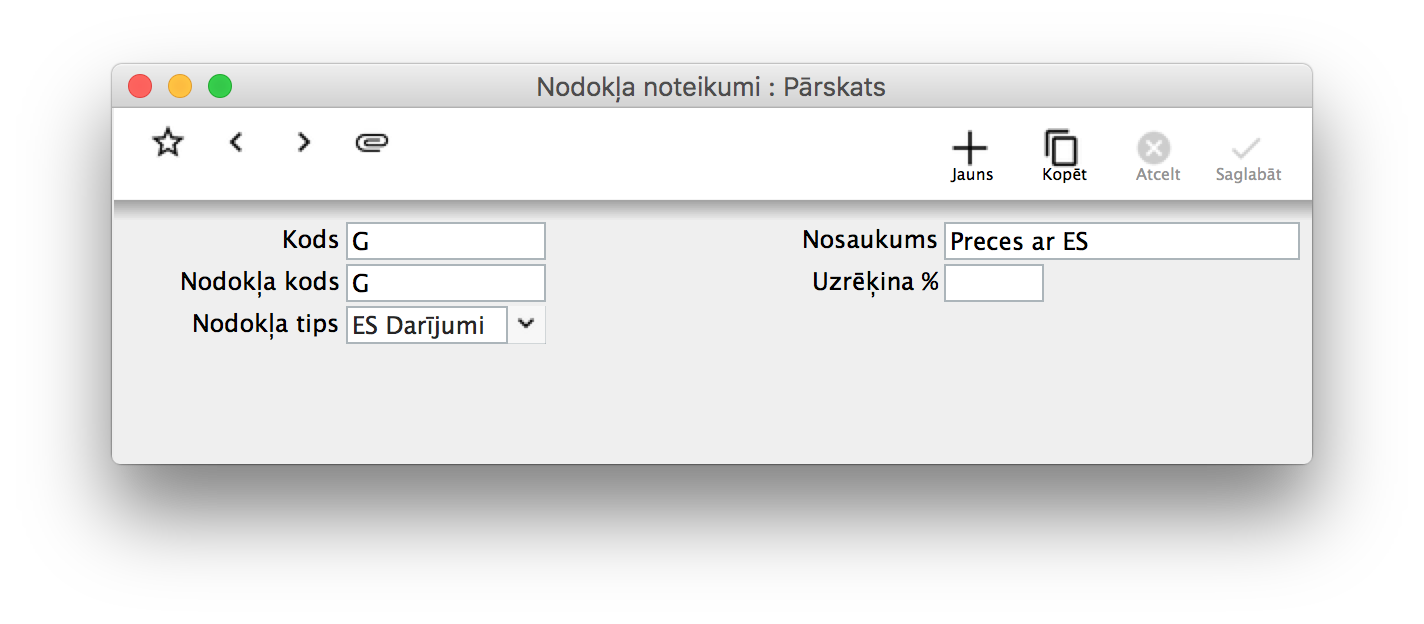The height and width of the screenshot is (624, 1424).
Task: Expand the Nodokļa tips dropdown arrow
Action: (x=526, y=324)
